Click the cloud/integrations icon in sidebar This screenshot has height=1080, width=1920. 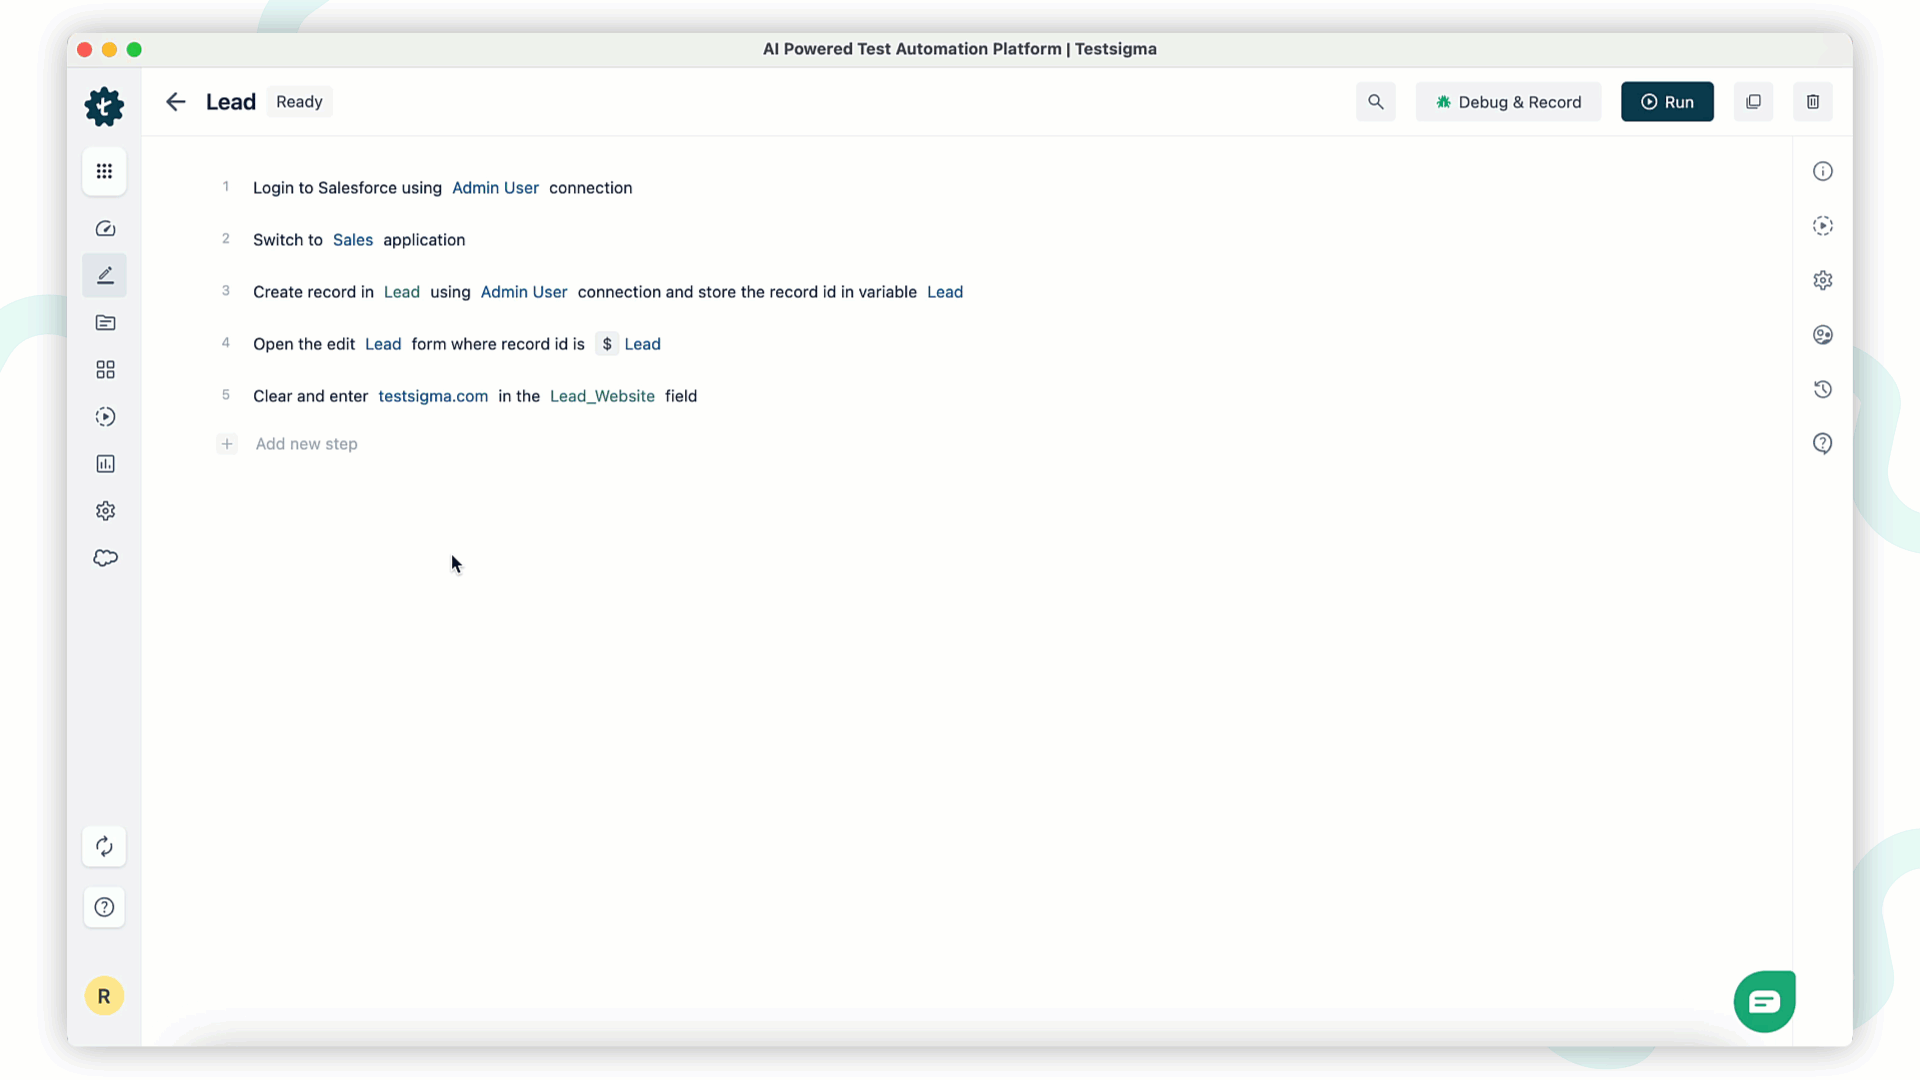tap(104, 558)
